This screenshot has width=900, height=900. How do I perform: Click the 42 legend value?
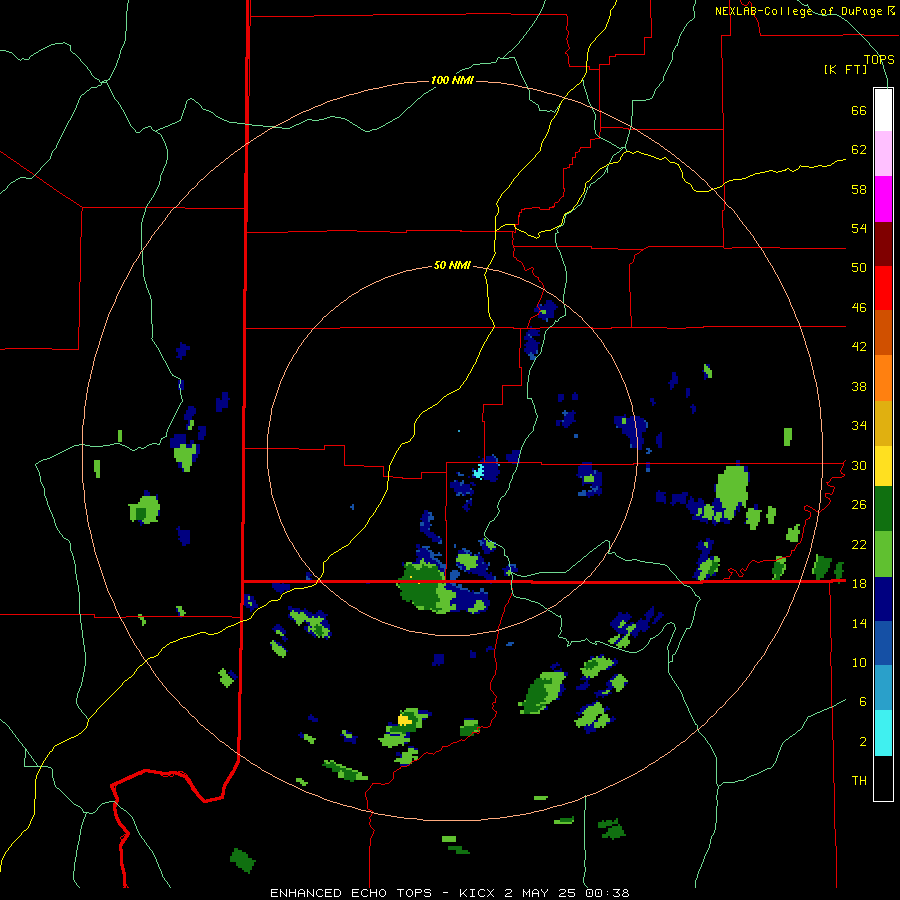859,347
